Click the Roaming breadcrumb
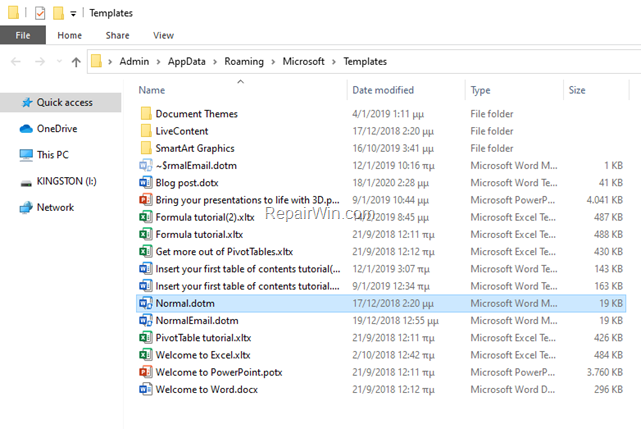Viewport: 641px width, 429px height. pyautogui.click(x=244, y=61)
